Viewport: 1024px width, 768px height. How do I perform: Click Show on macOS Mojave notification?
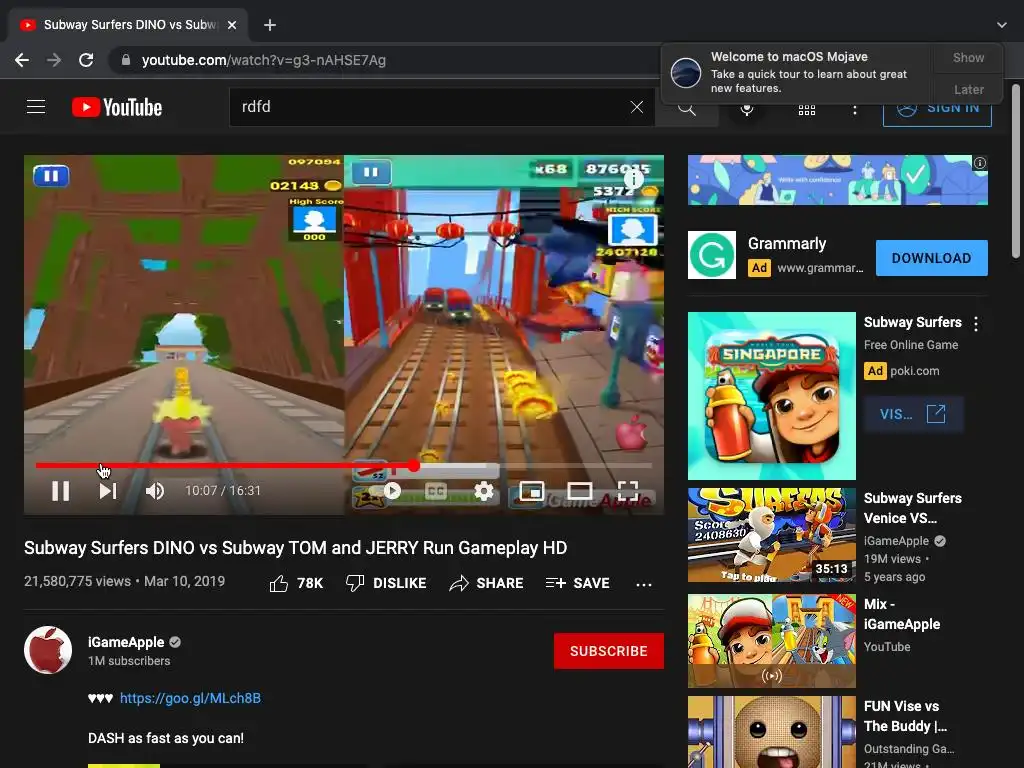tap(968, 57)
